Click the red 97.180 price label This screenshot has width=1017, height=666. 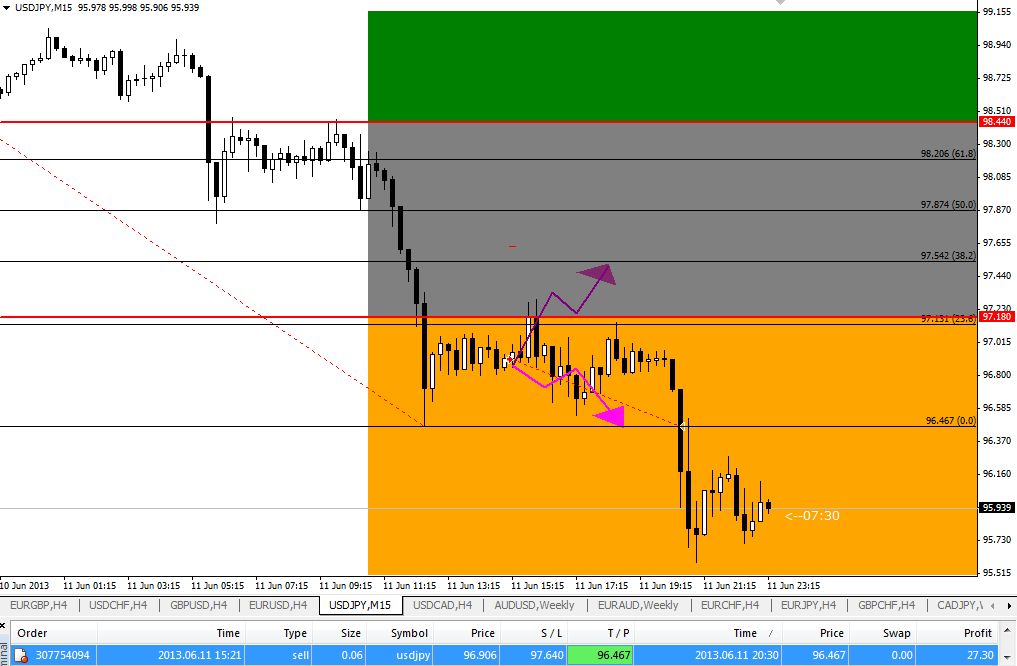(x=996, y=317)
